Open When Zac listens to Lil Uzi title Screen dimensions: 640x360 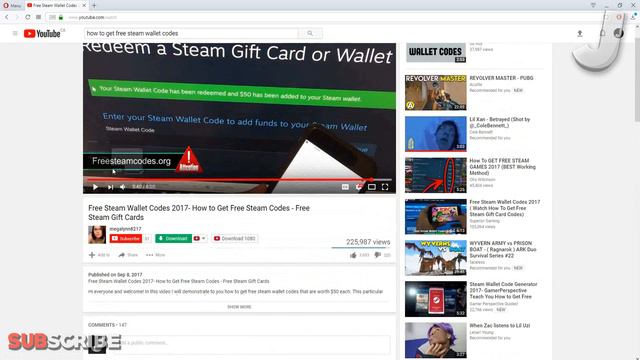[x=500, y=326]
